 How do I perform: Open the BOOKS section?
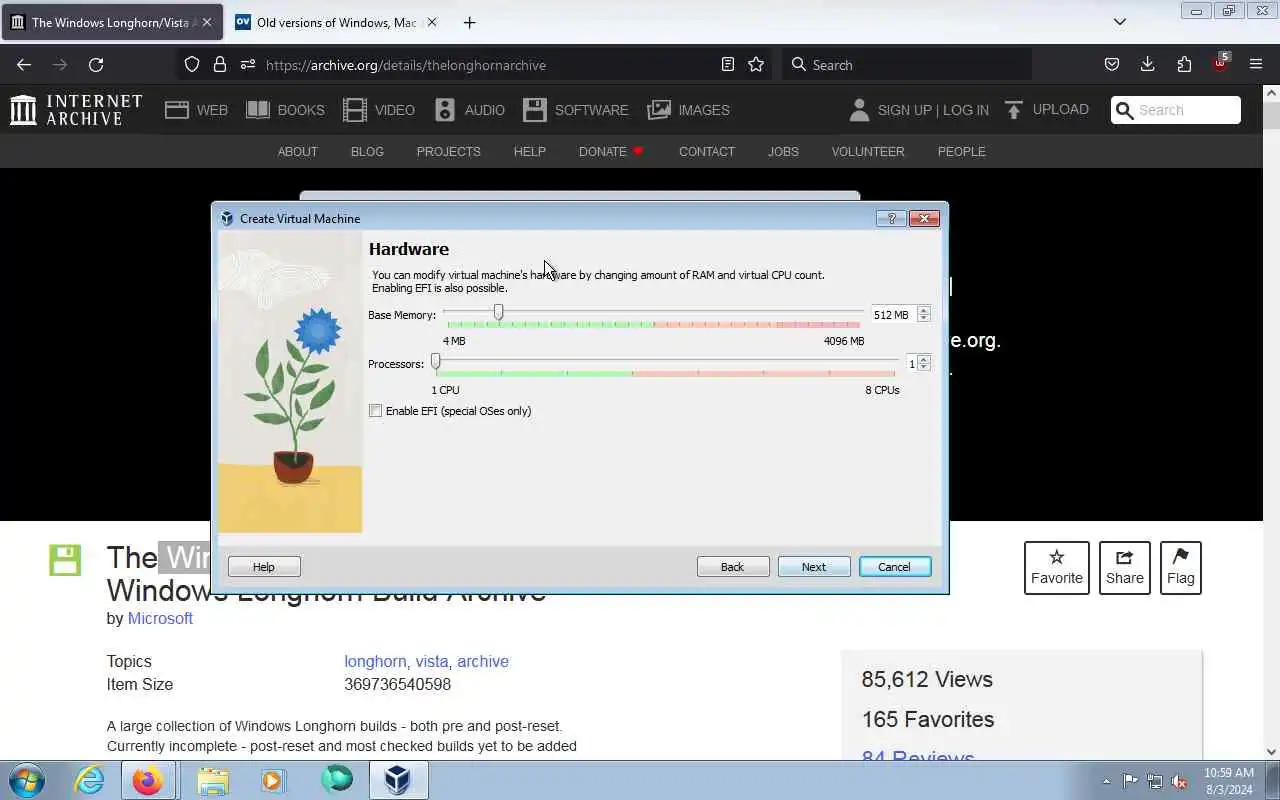286,110
